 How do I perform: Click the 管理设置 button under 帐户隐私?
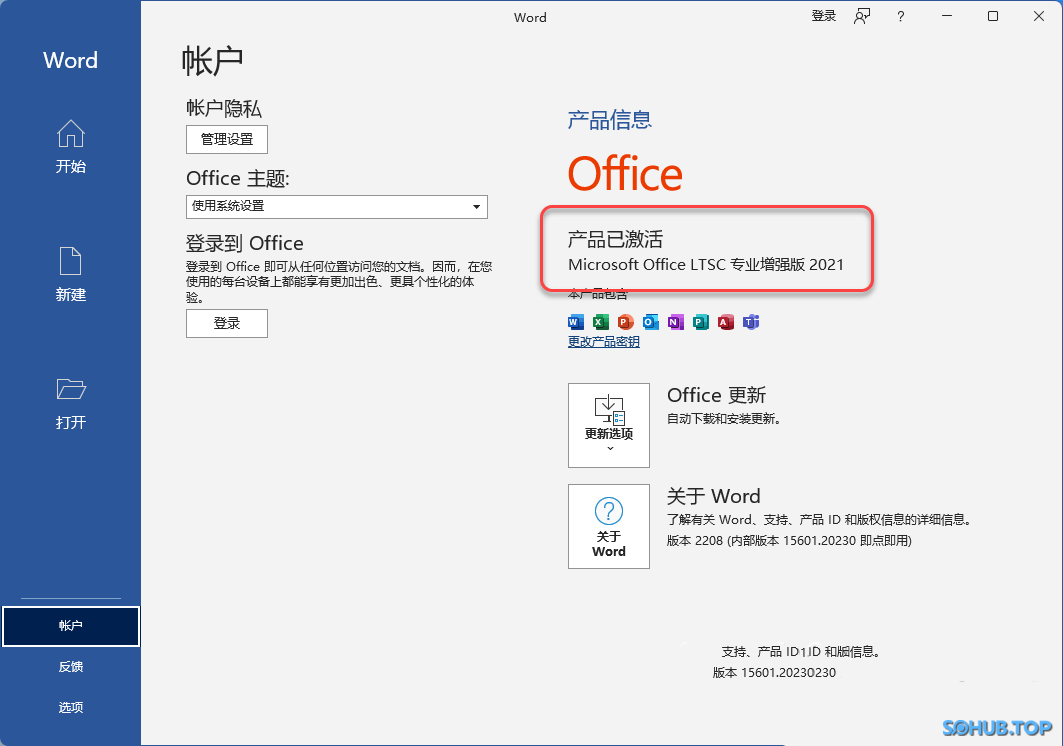[x=227, y=139]
